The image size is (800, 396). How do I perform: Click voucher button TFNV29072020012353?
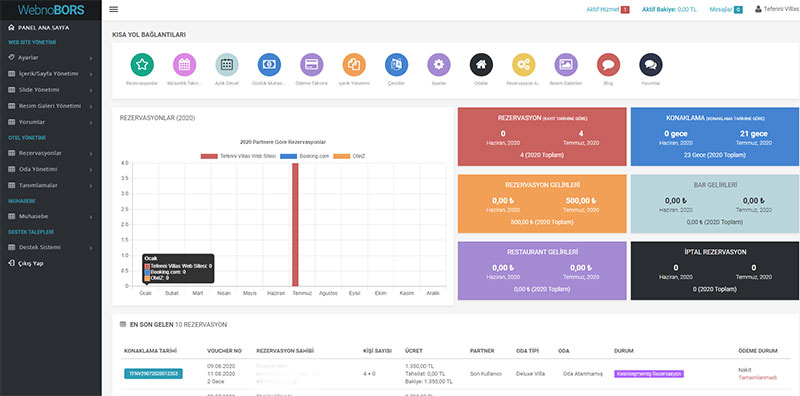[153, 374]
